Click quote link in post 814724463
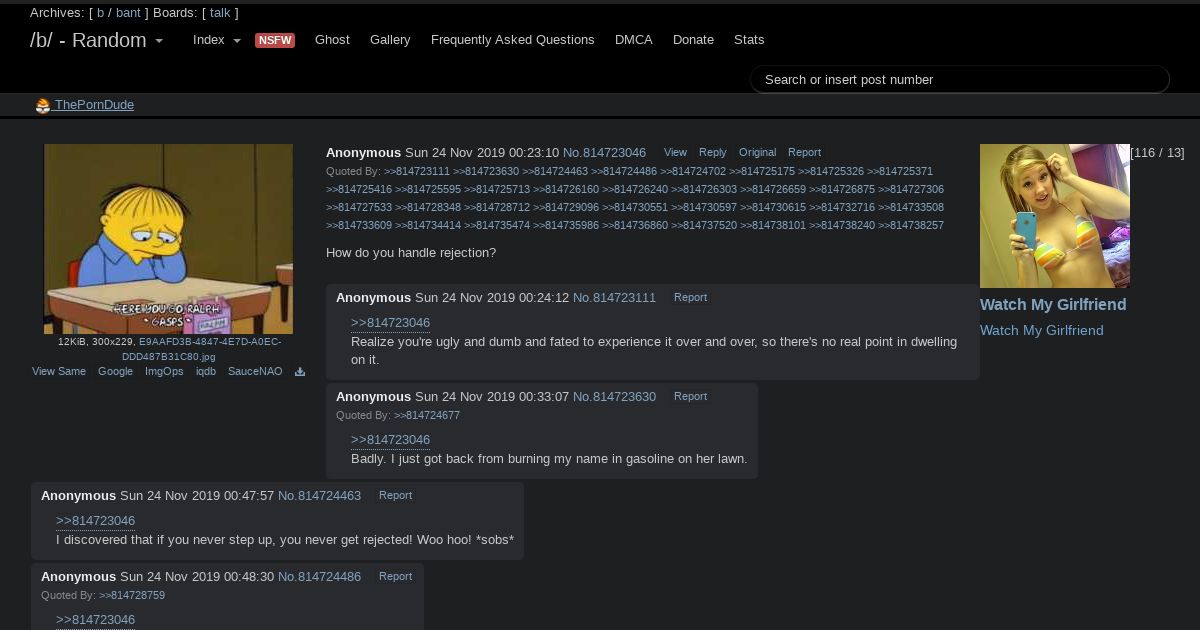 click(x=95, y=521)
